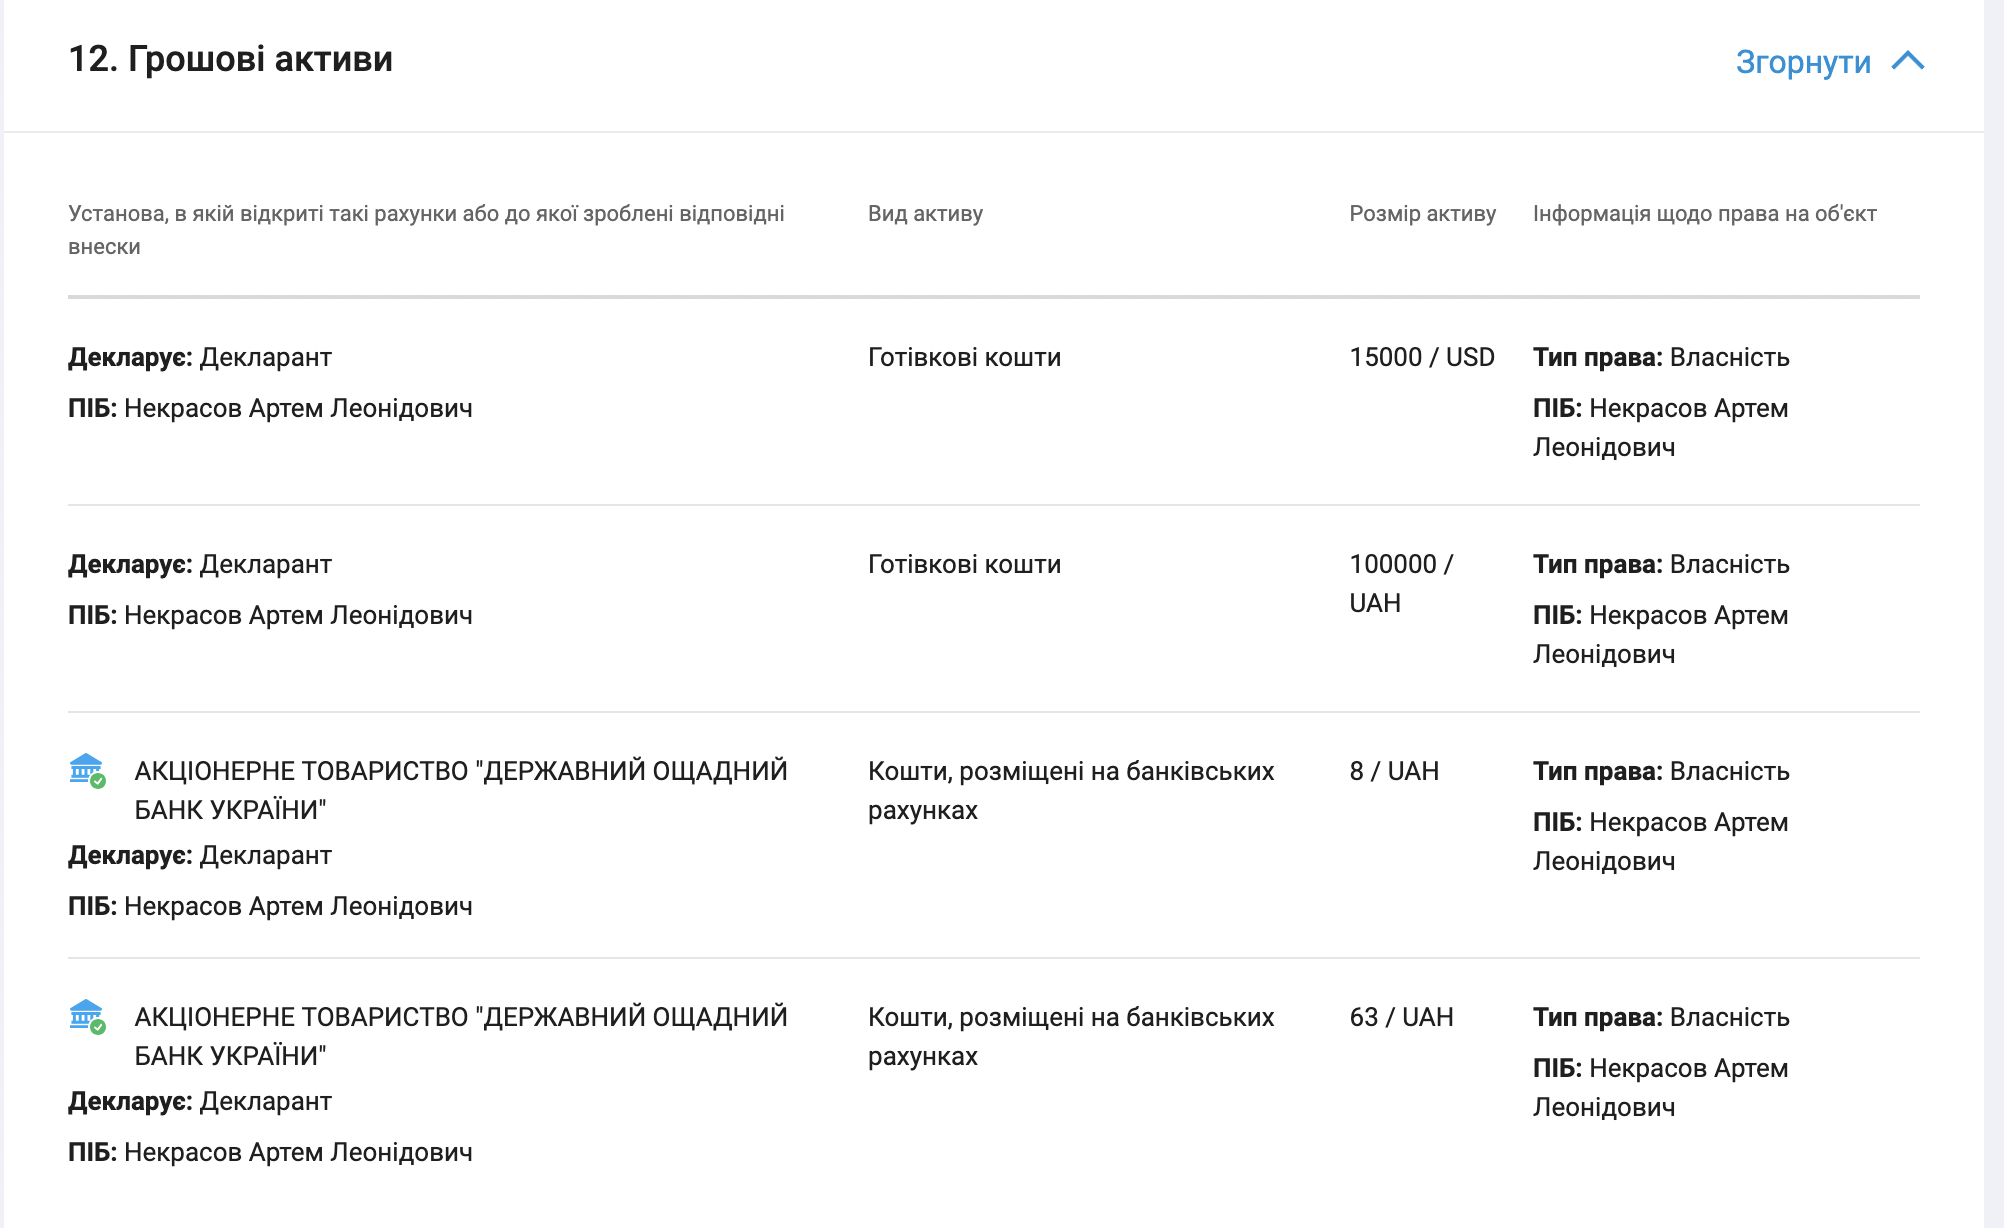Click the "Розмір активу" column header
Viewport: 2004px width, 1228px height.
coord(1422,213)
